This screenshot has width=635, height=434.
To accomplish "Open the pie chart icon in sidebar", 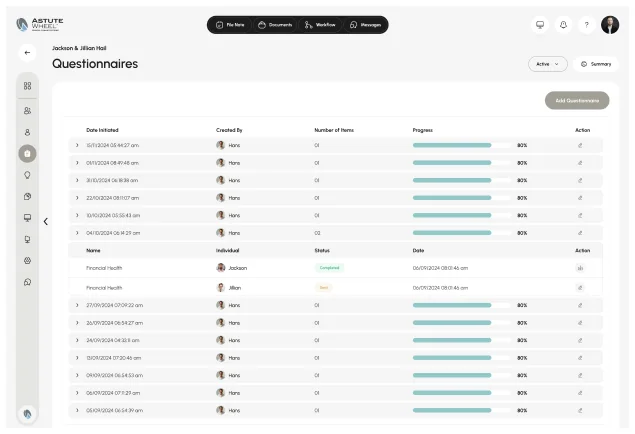I will [27, 196].
